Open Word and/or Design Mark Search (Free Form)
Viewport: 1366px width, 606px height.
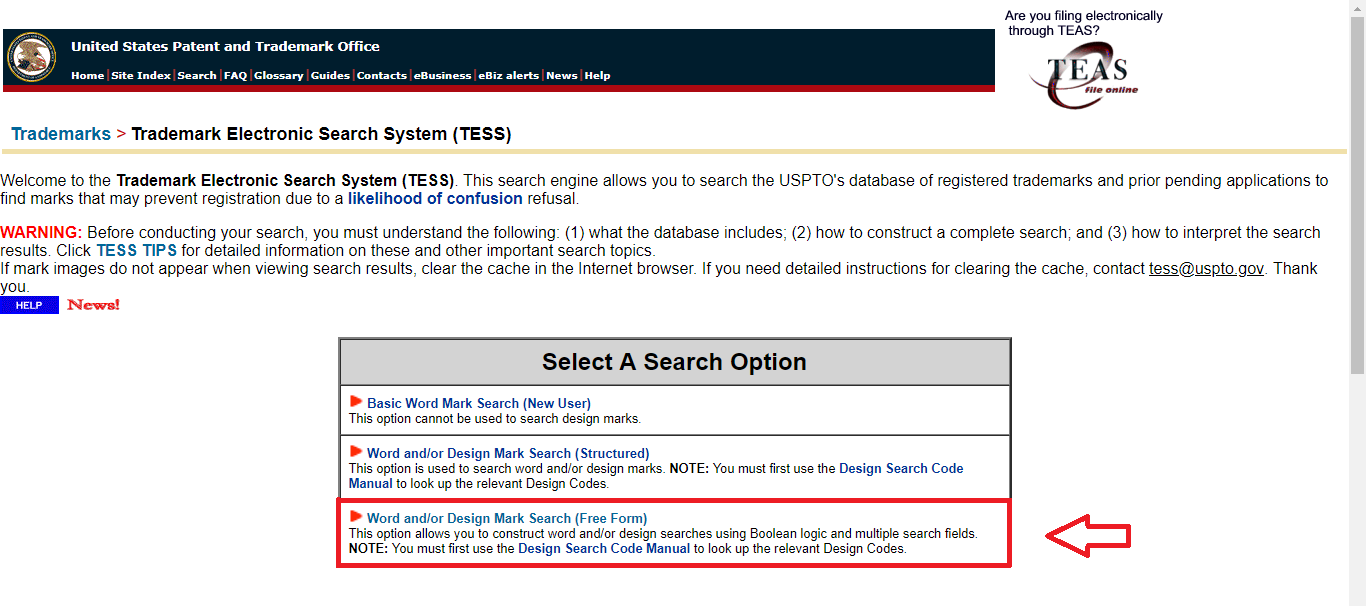click(x=507, y=519)
